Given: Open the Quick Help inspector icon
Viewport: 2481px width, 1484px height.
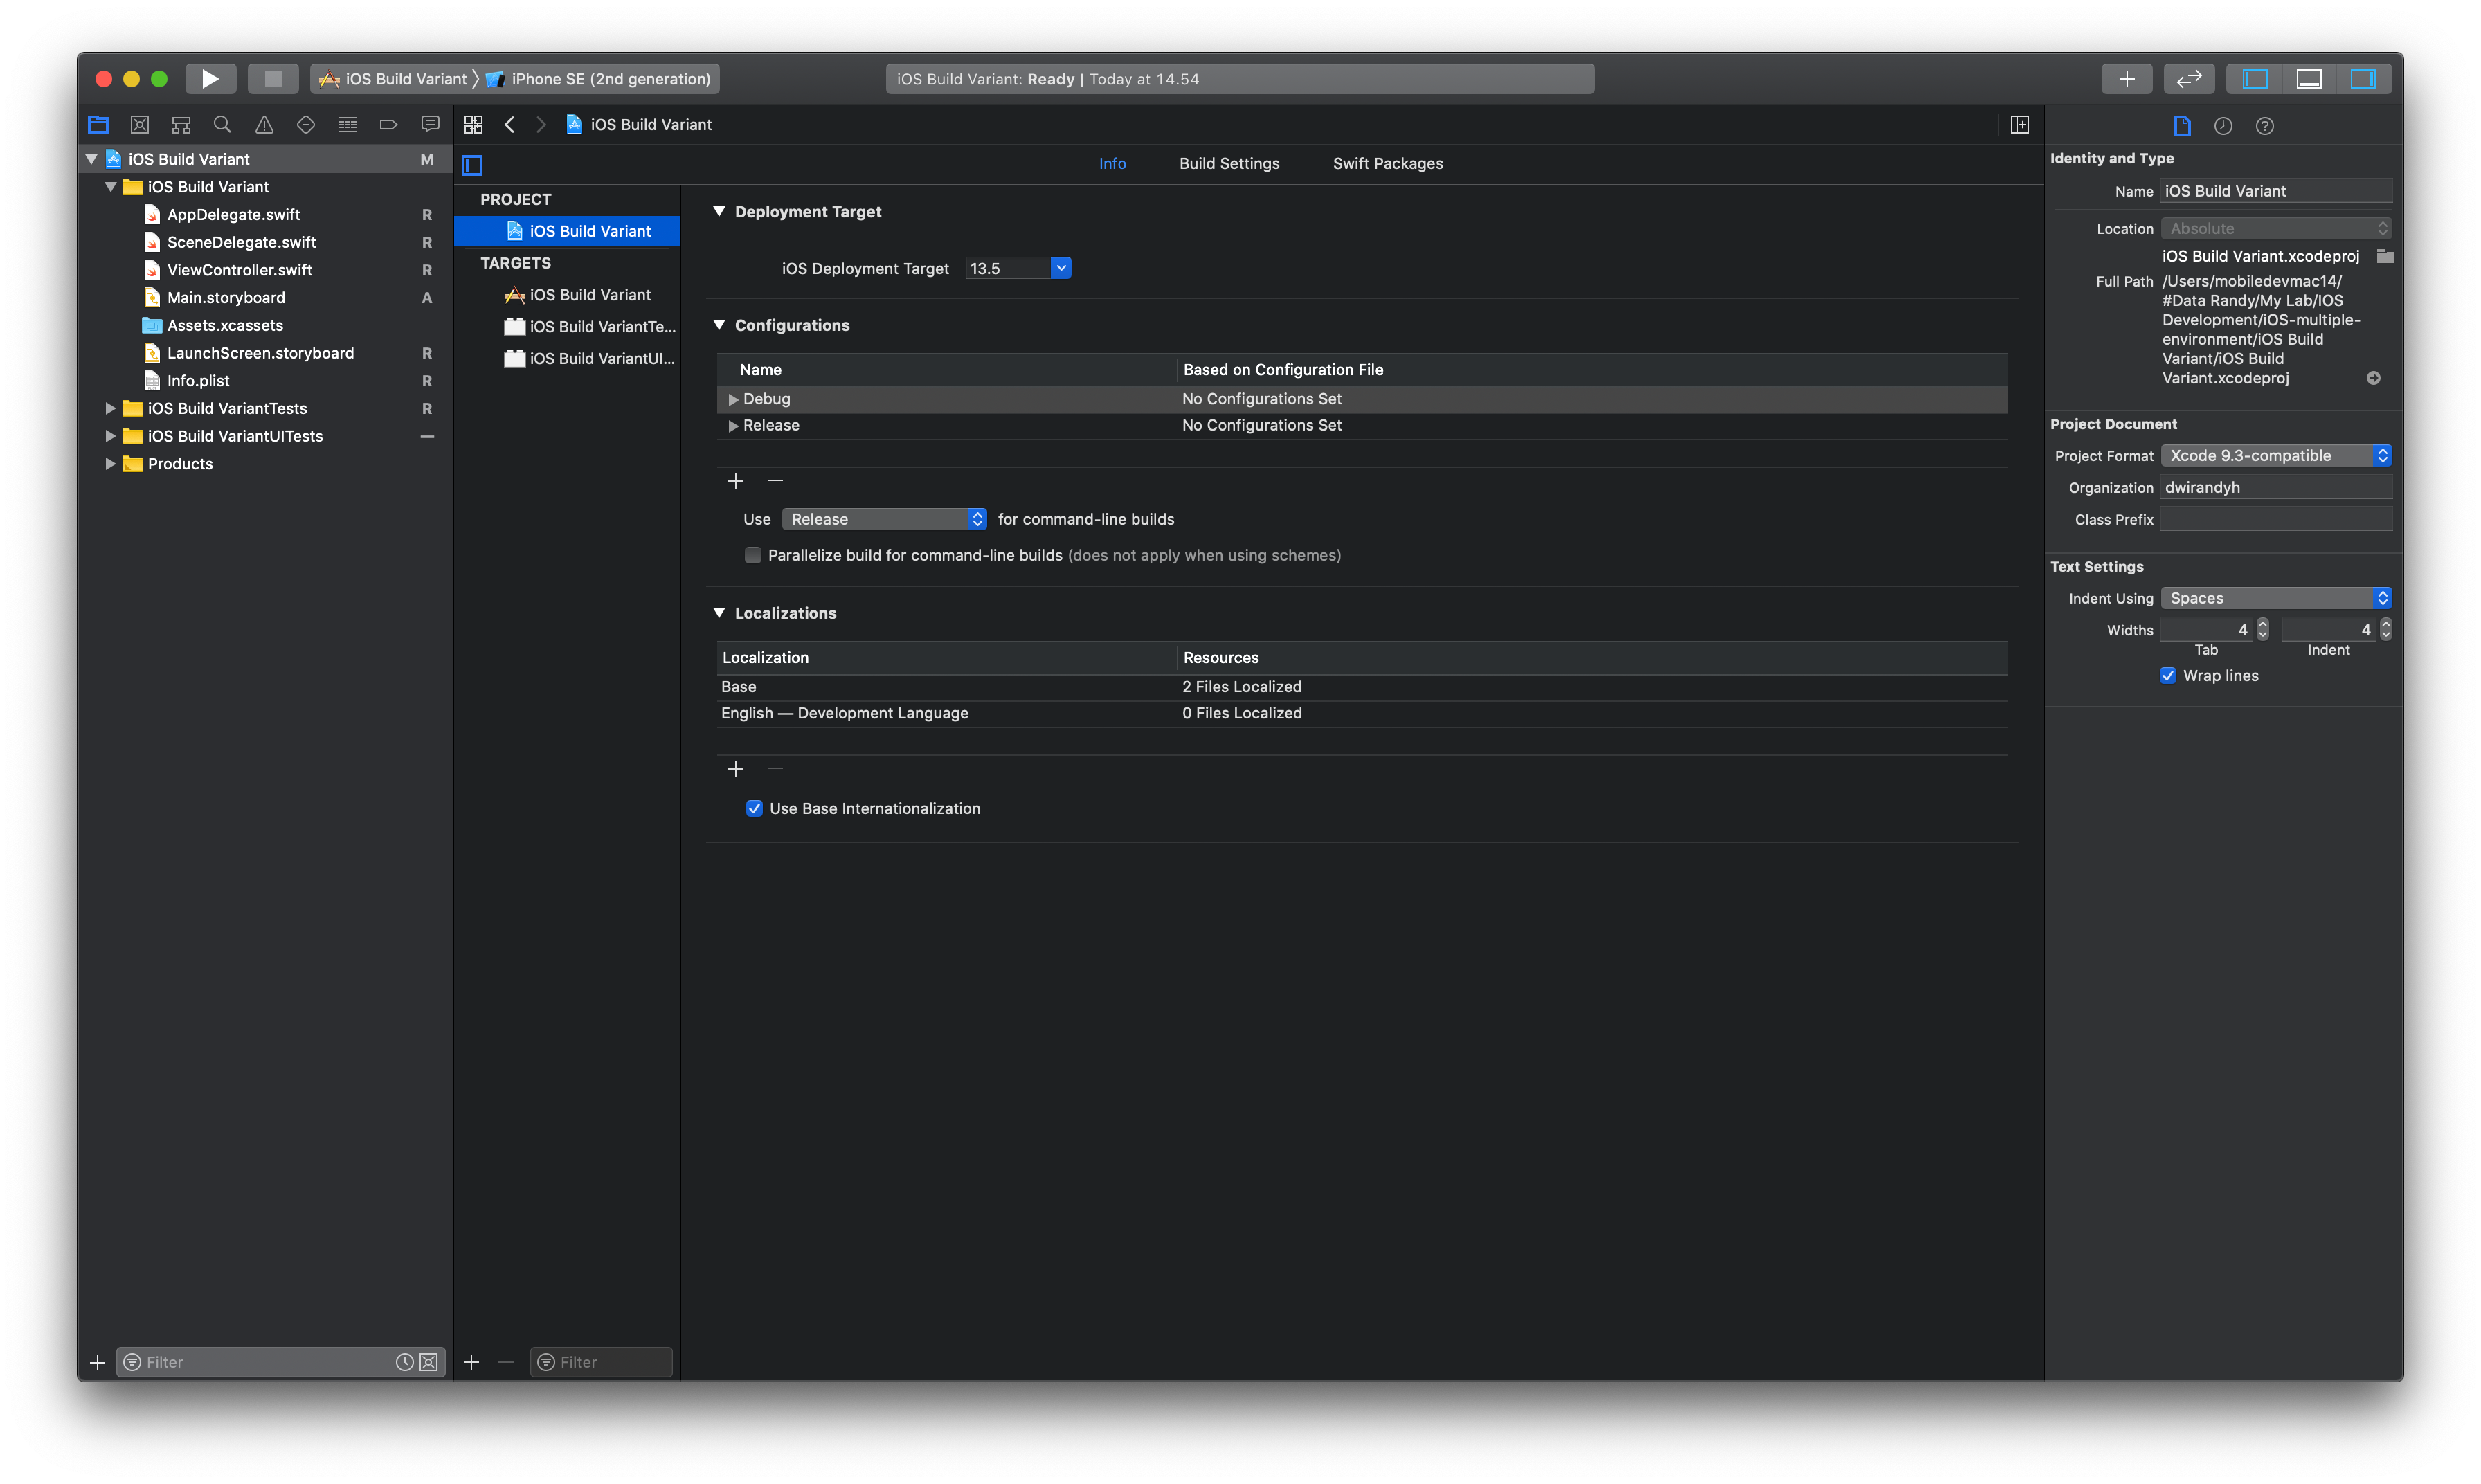Looking at the screenshot, I should tap(2264, 126).
